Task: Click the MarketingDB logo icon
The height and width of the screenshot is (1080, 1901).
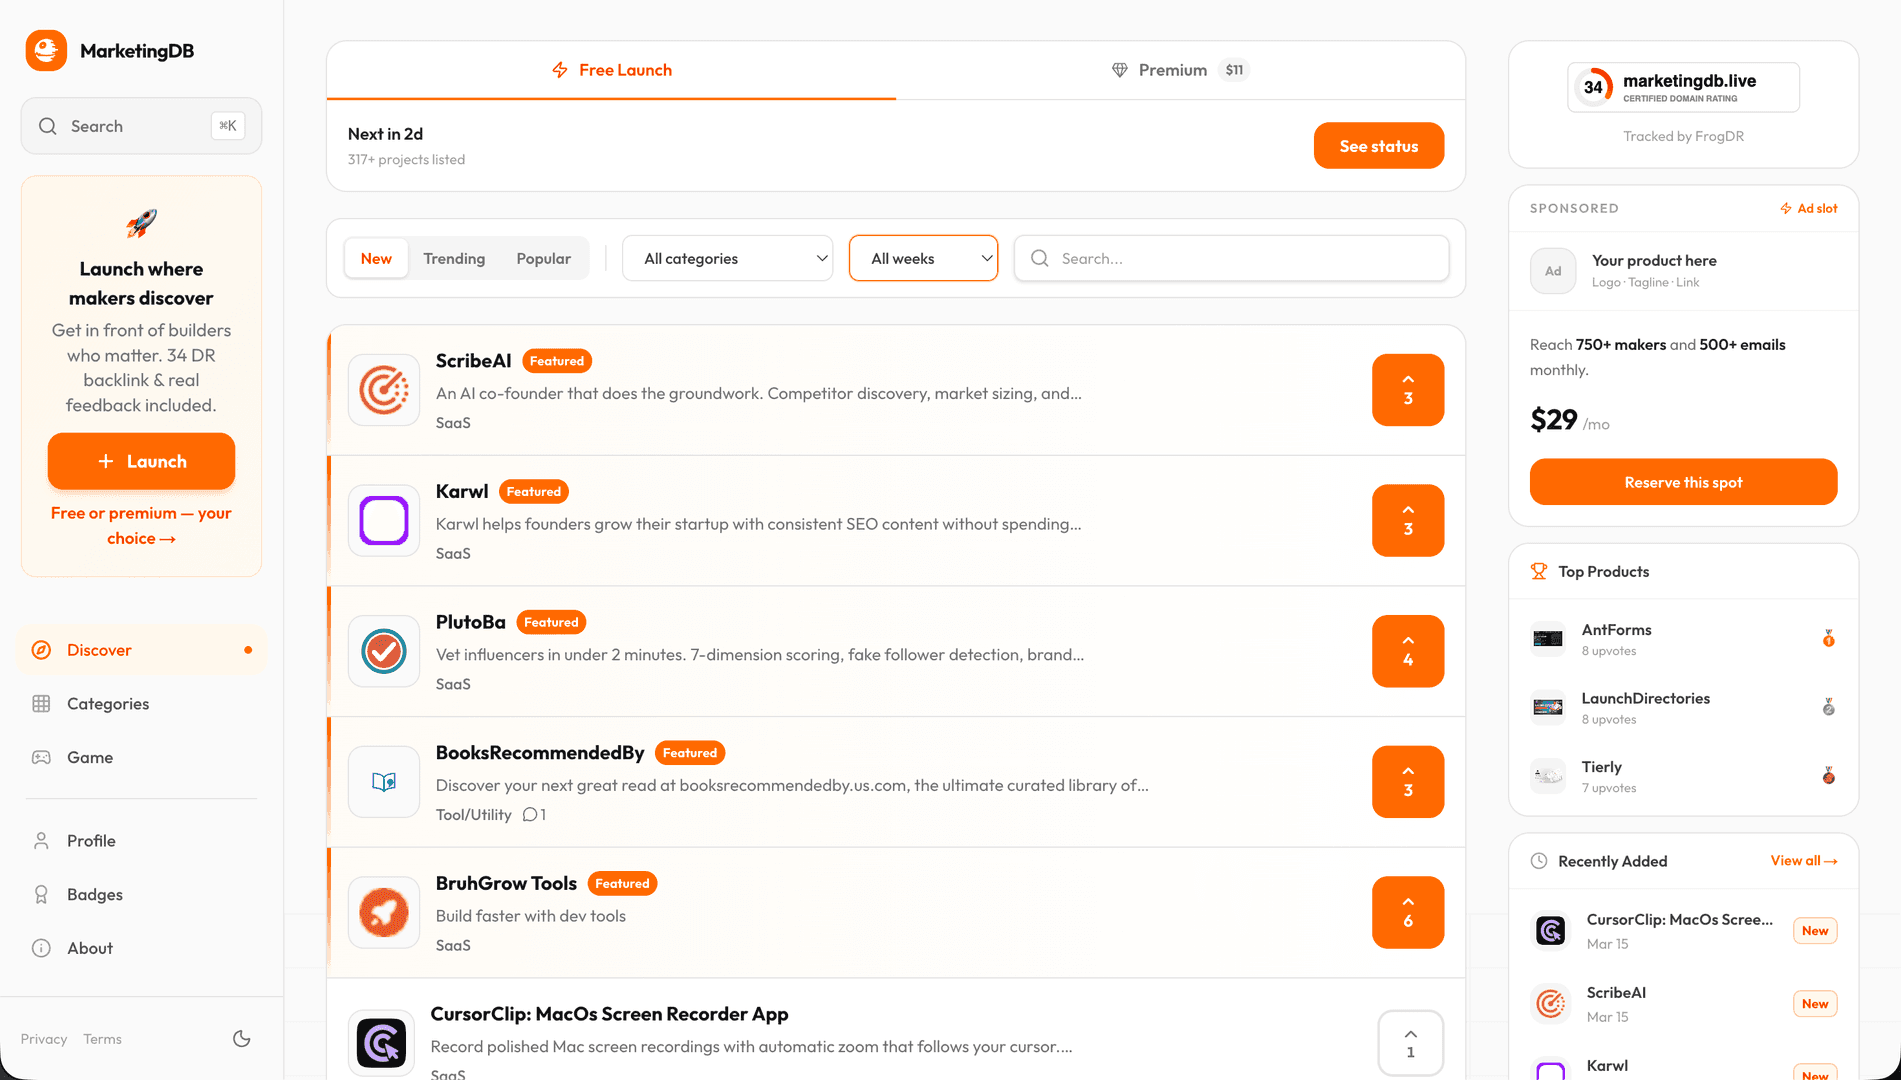Action: 46,51
